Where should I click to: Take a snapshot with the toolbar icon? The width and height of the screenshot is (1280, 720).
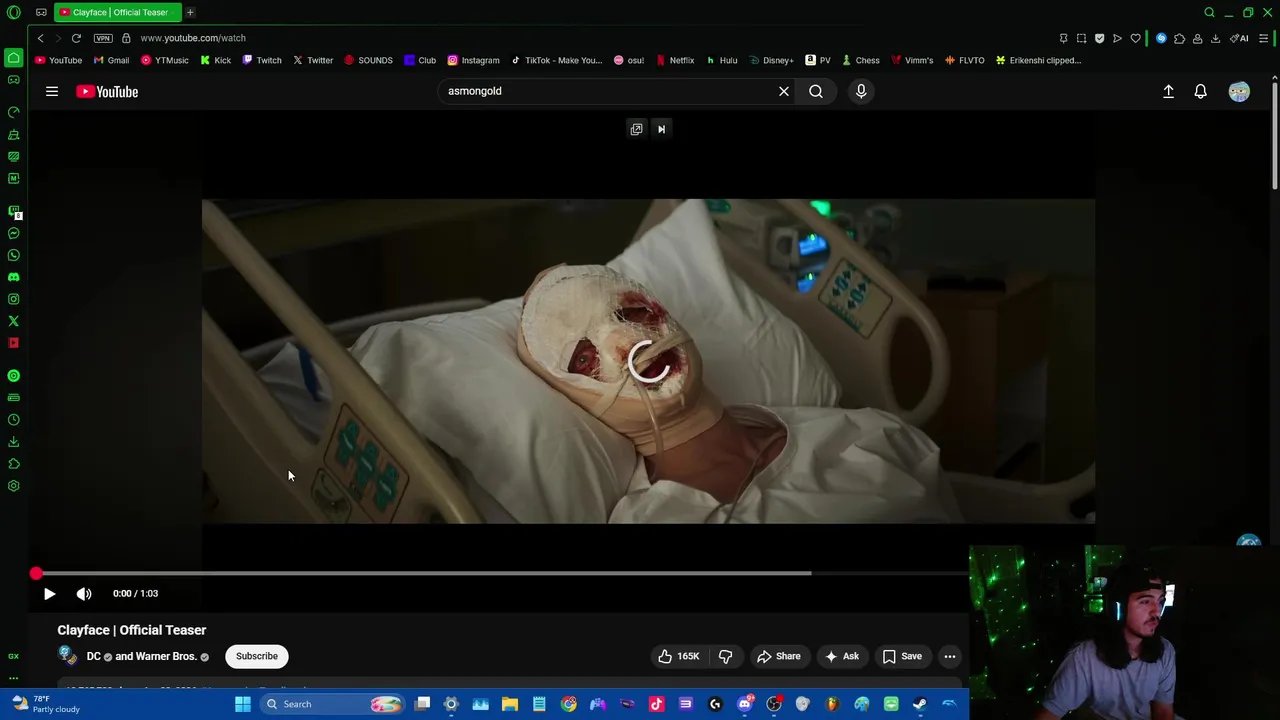1081,38
